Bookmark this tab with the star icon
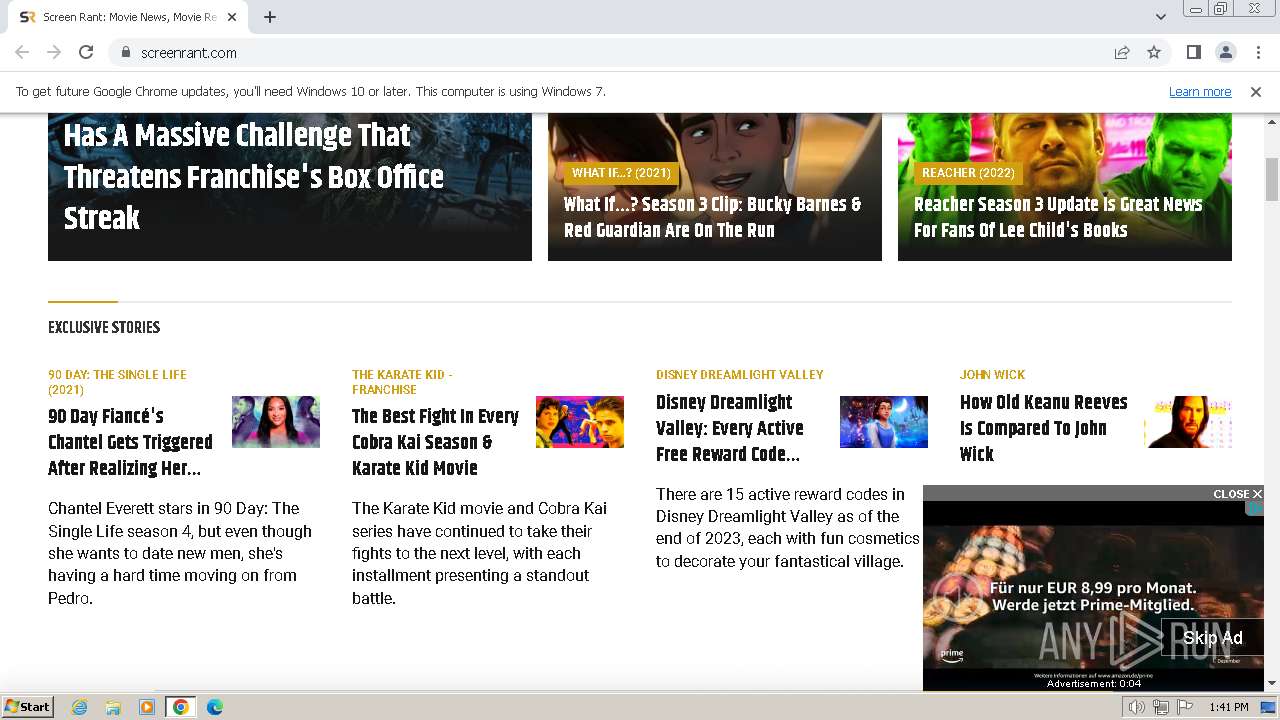 (x=1154, y=52)
